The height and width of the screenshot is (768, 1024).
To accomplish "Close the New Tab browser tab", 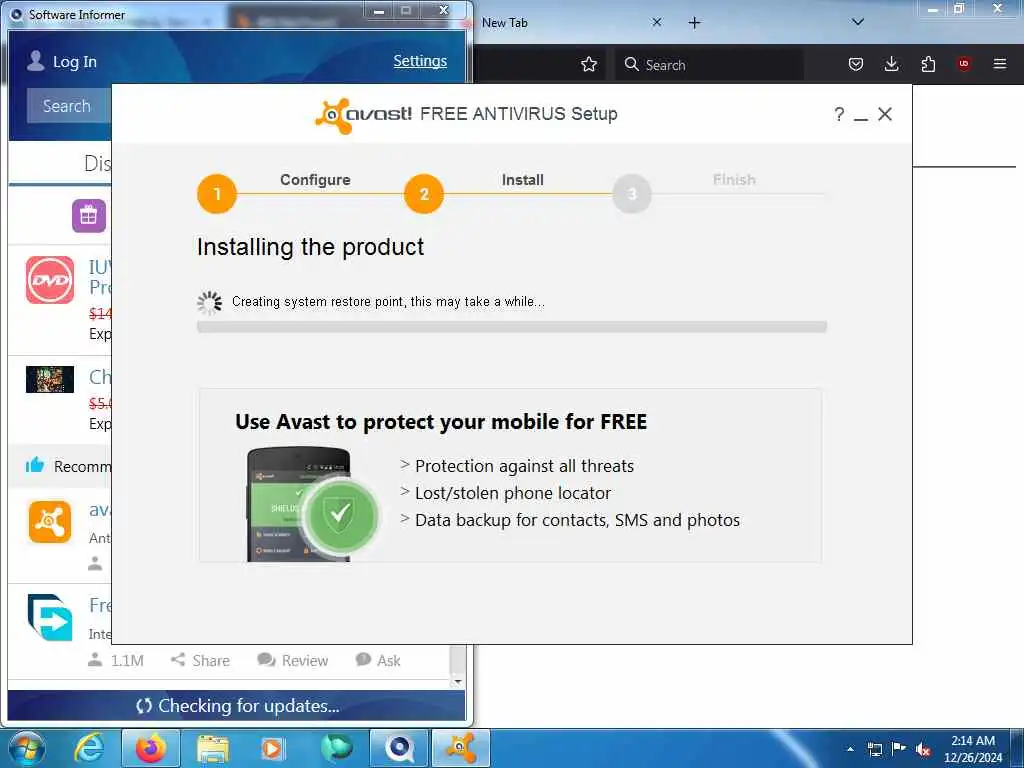I will click(657, 22).
